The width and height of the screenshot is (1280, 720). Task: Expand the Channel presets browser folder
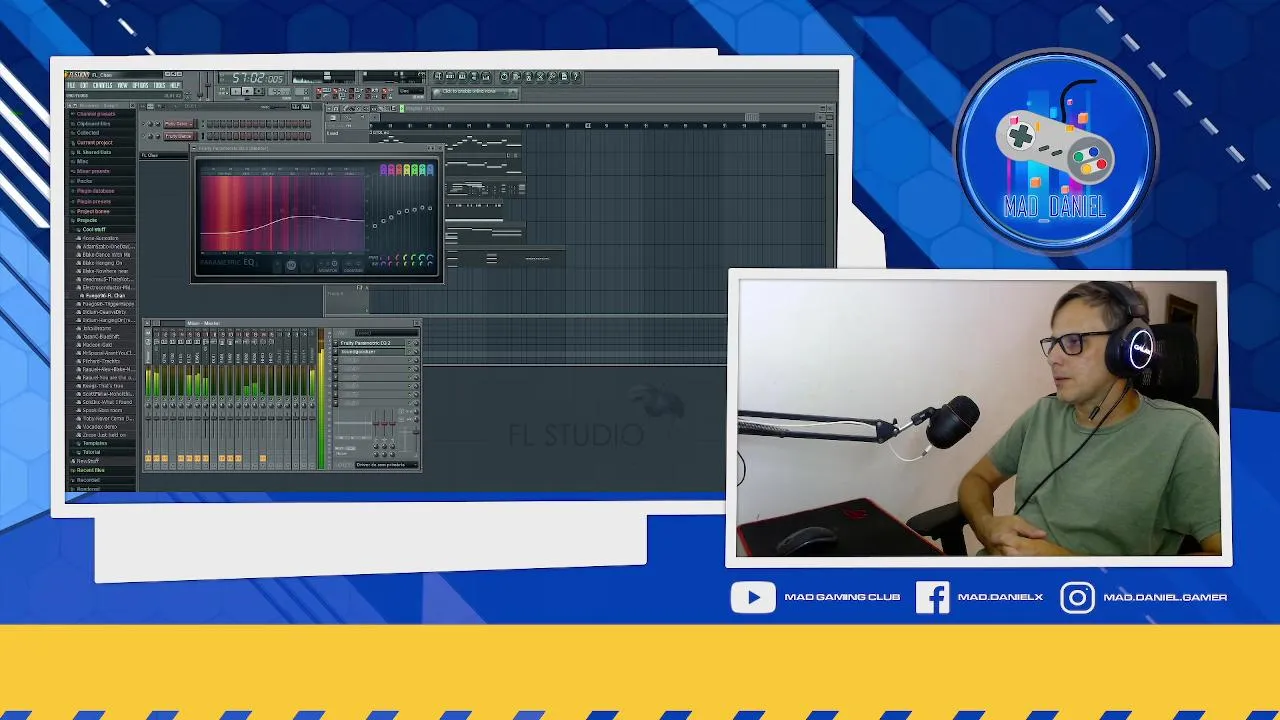click(x=96, y=113)
